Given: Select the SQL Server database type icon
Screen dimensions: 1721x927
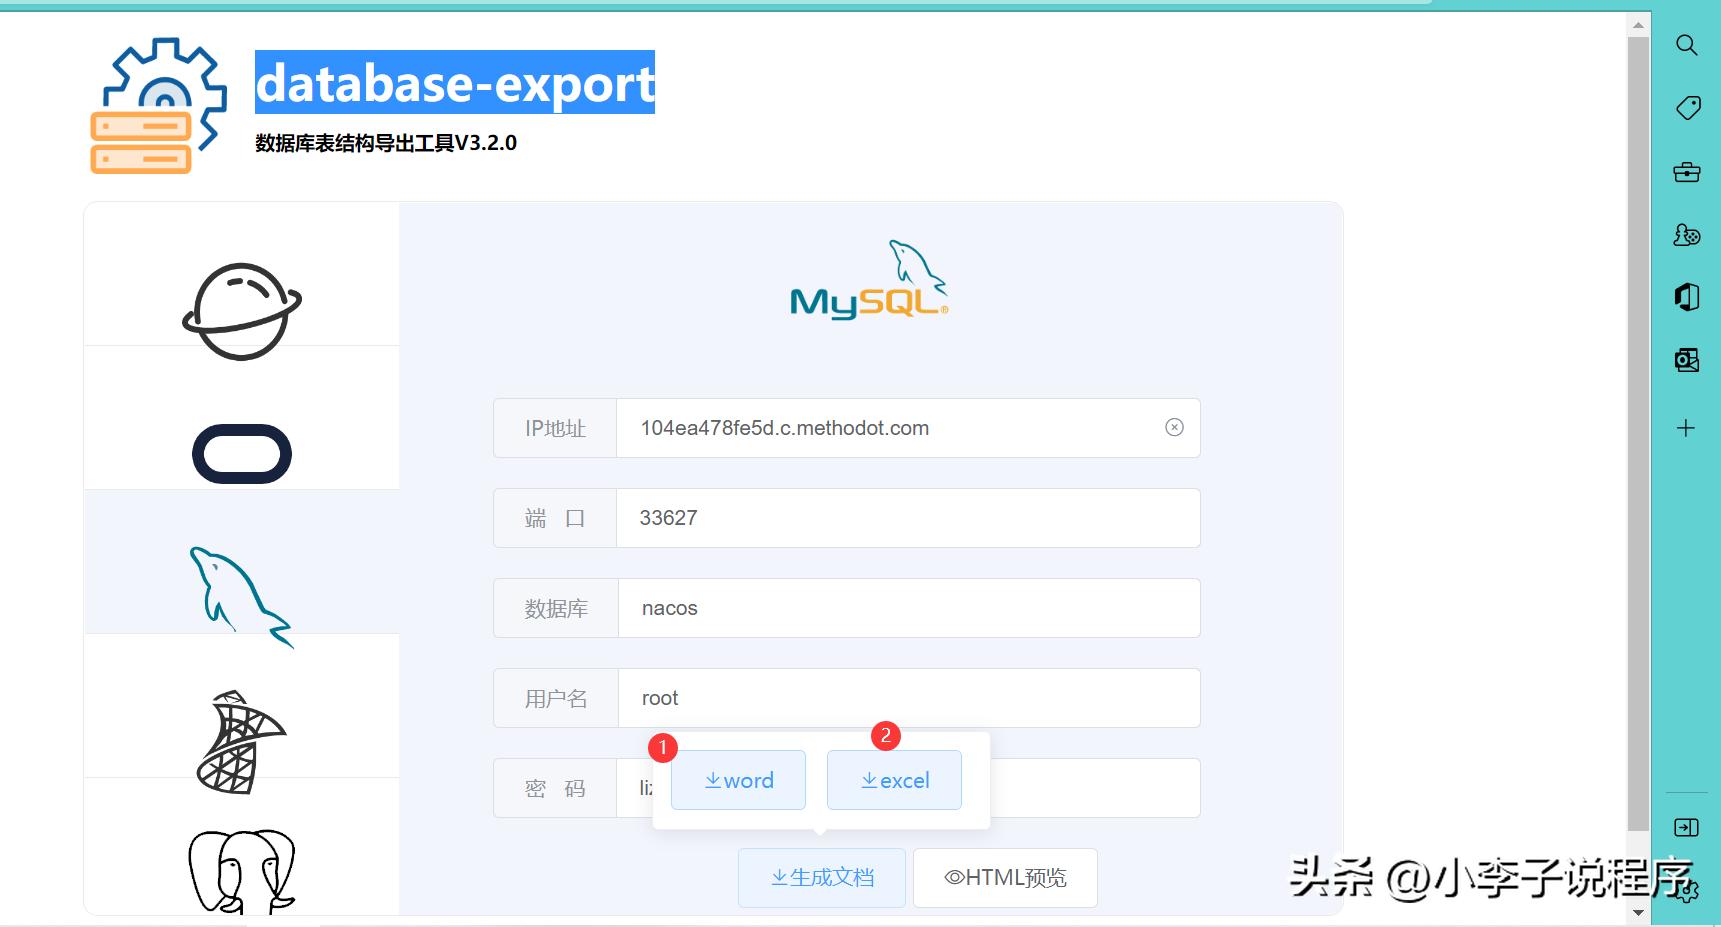Looking at the screenshot, I should 242,742.
